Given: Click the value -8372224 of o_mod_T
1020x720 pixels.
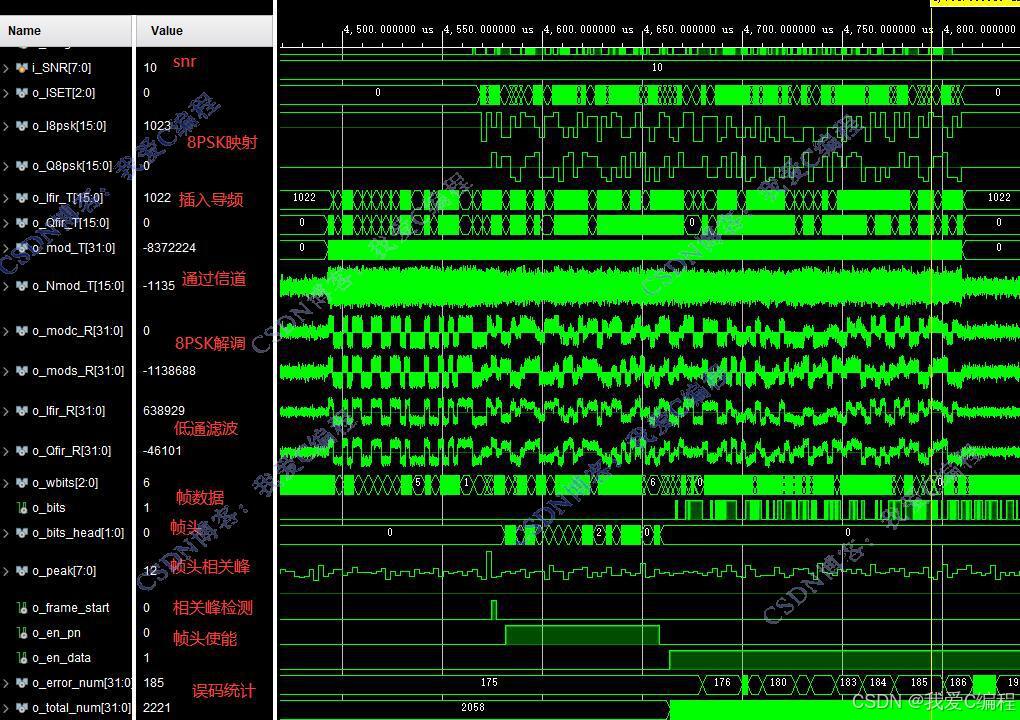Looking at the screenshot, I should coord(169,248).
